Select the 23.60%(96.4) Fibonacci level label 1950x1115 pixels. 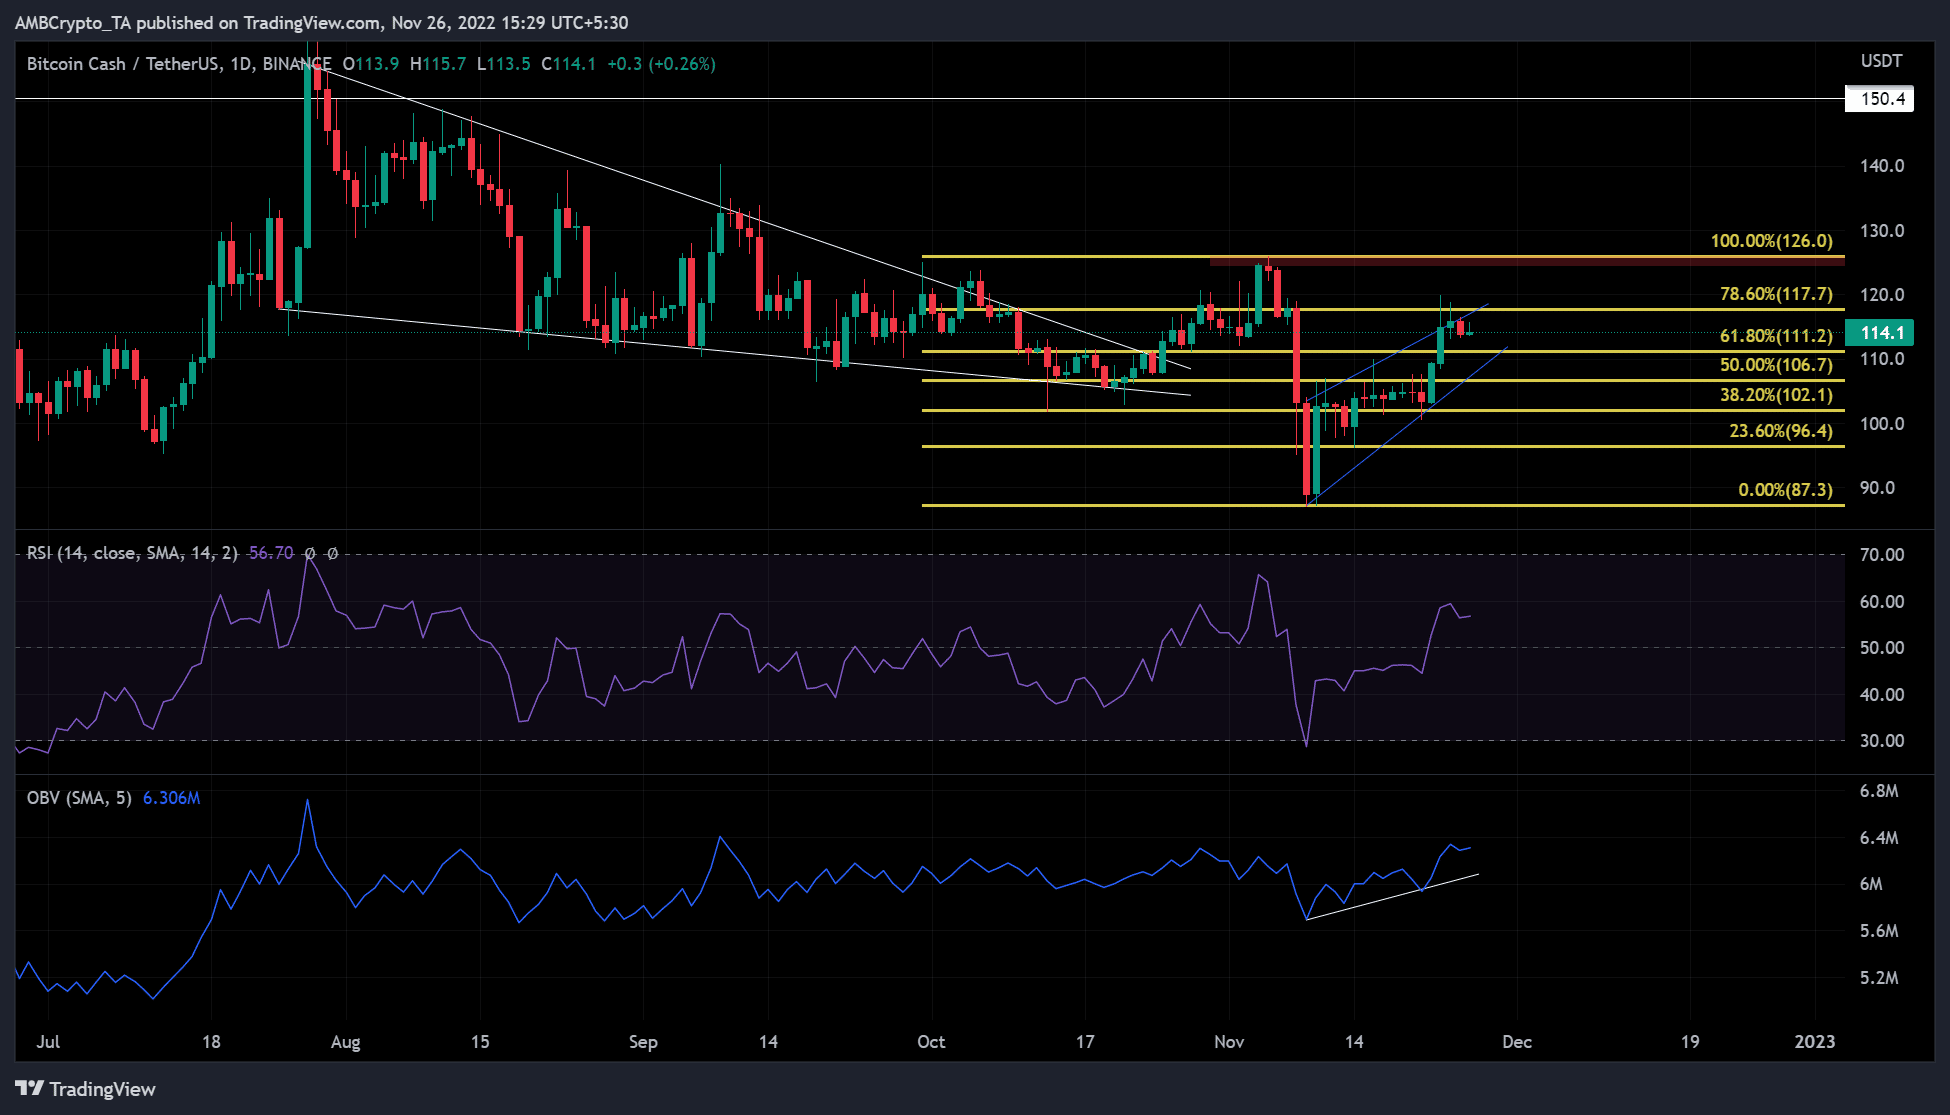(1780, 431)
